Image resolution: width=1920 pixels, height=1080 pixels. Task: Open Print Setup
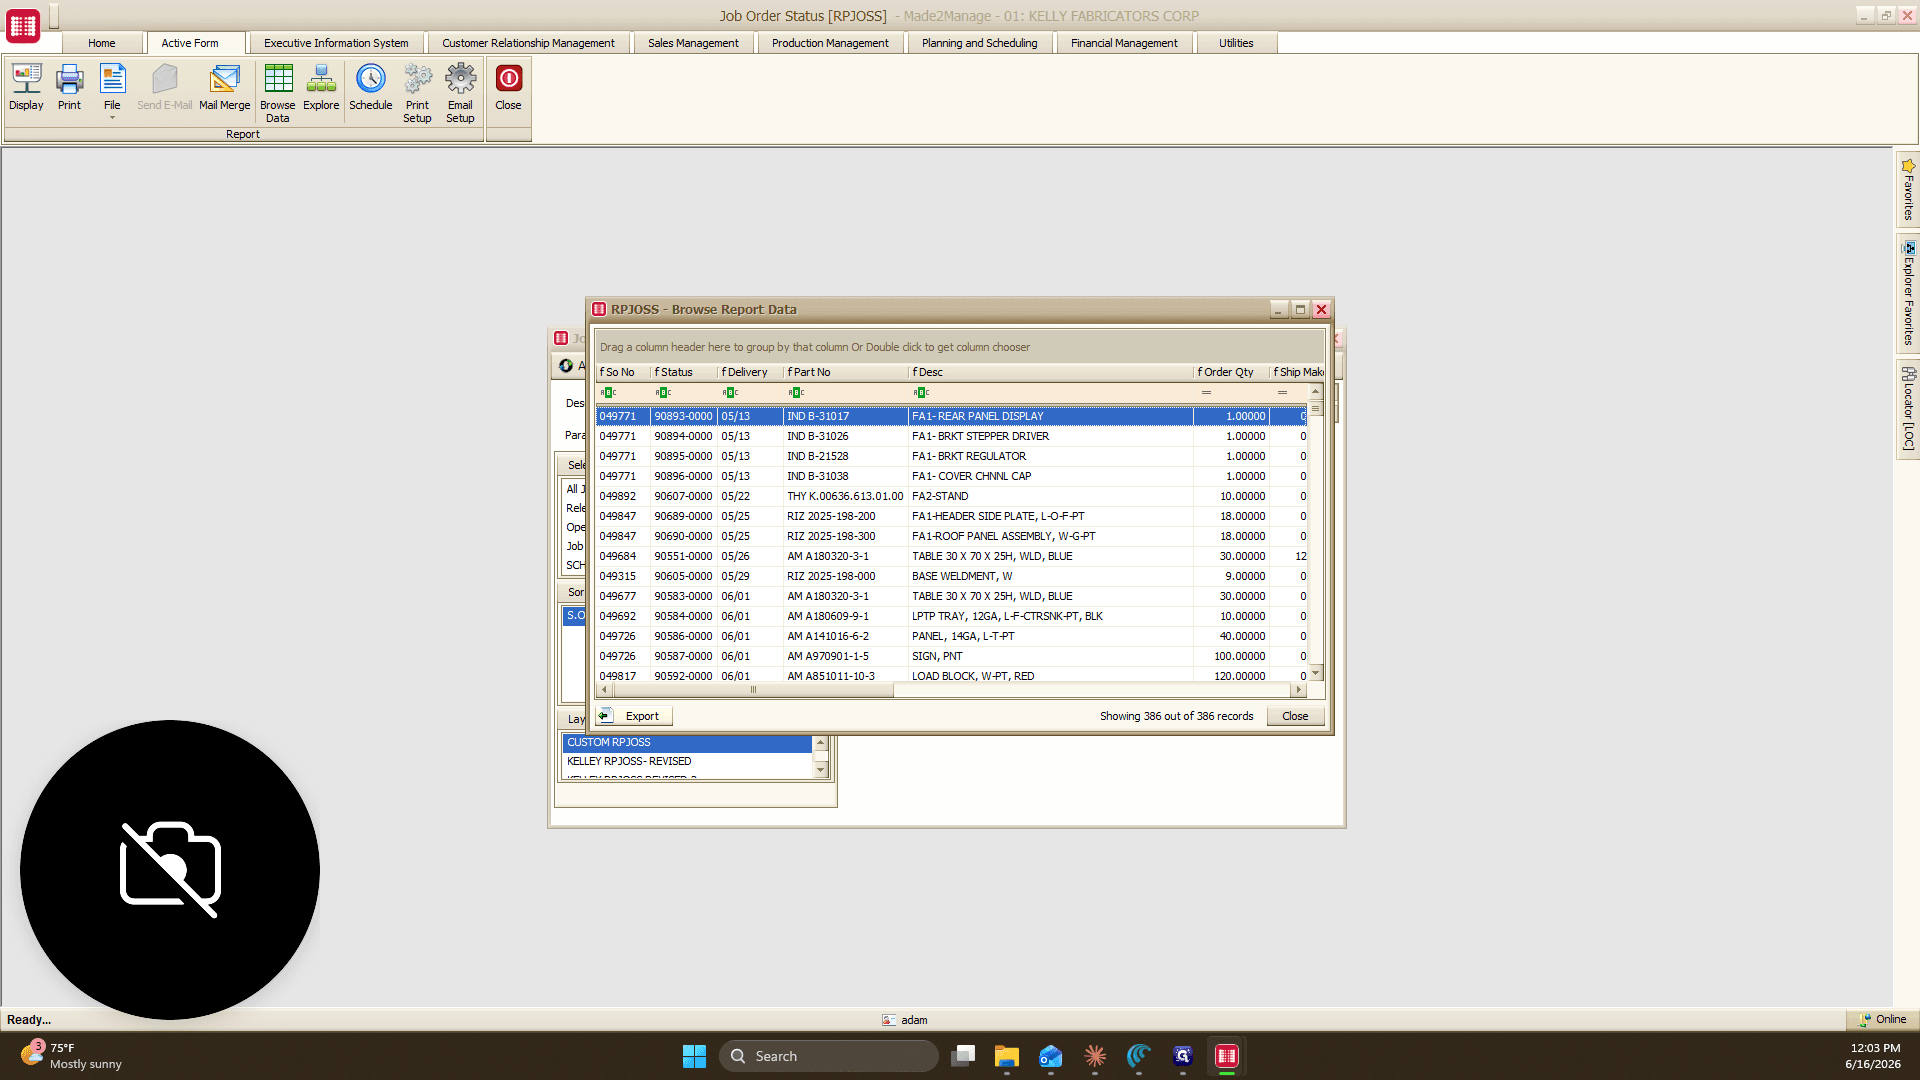pyautogui.click(x=417, y=93)
